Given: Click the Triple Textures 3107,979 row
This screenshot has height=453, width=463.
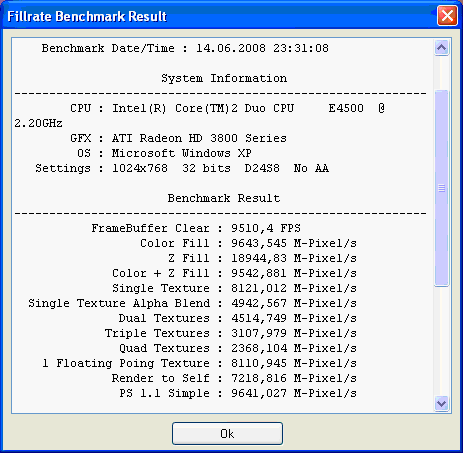Looking at the screenshot, I should coord(231,334).
